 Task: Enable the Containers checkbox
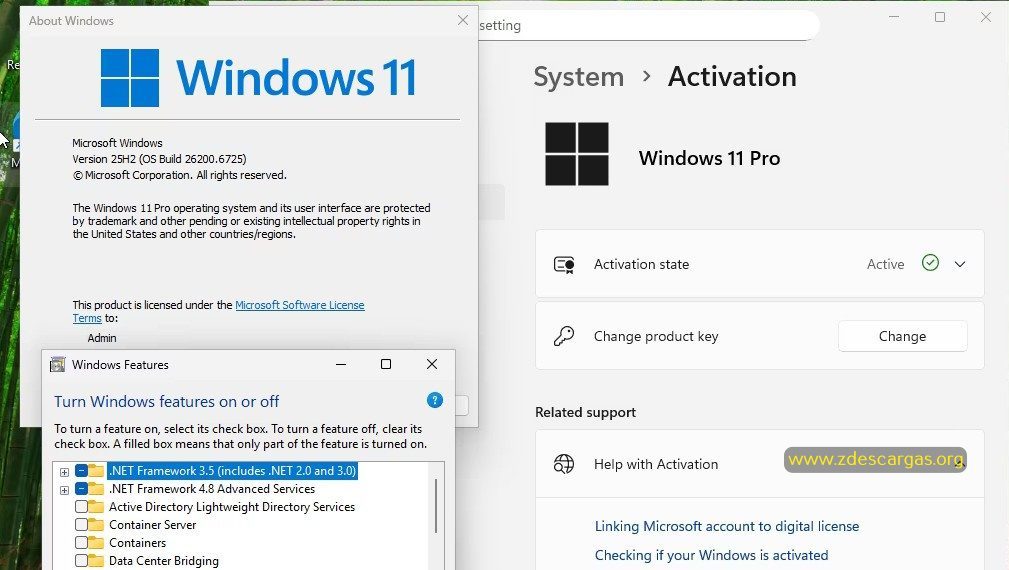tap(81, 542)
